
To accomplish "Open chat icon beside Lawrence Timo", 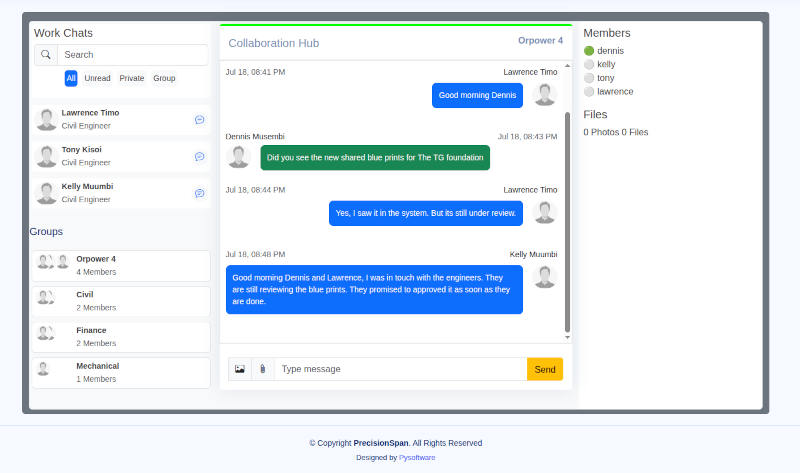I will 199,120.
